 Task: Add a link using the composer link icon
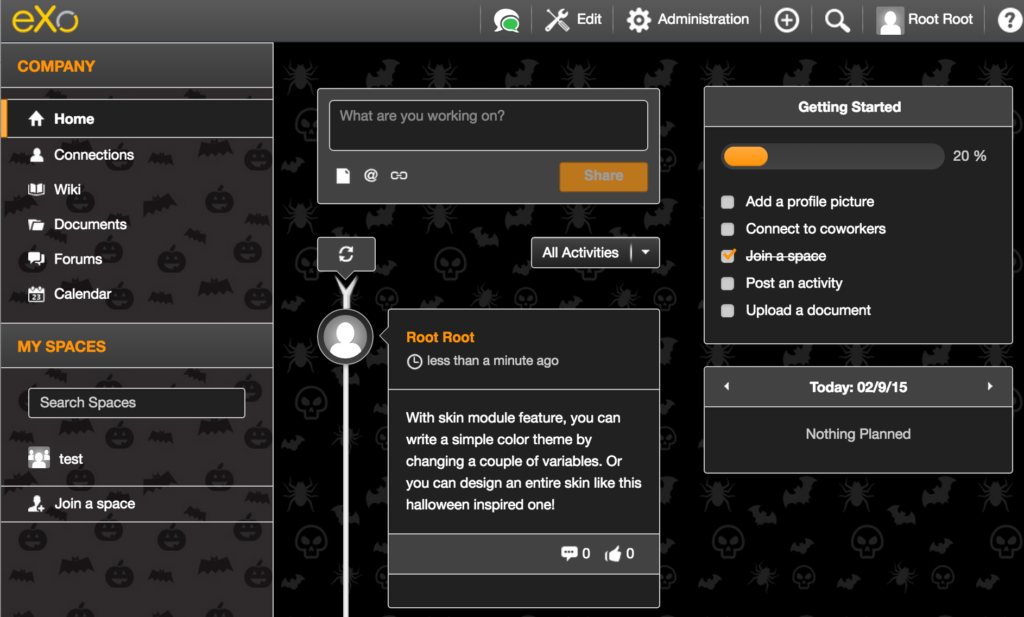click(397, 174)
